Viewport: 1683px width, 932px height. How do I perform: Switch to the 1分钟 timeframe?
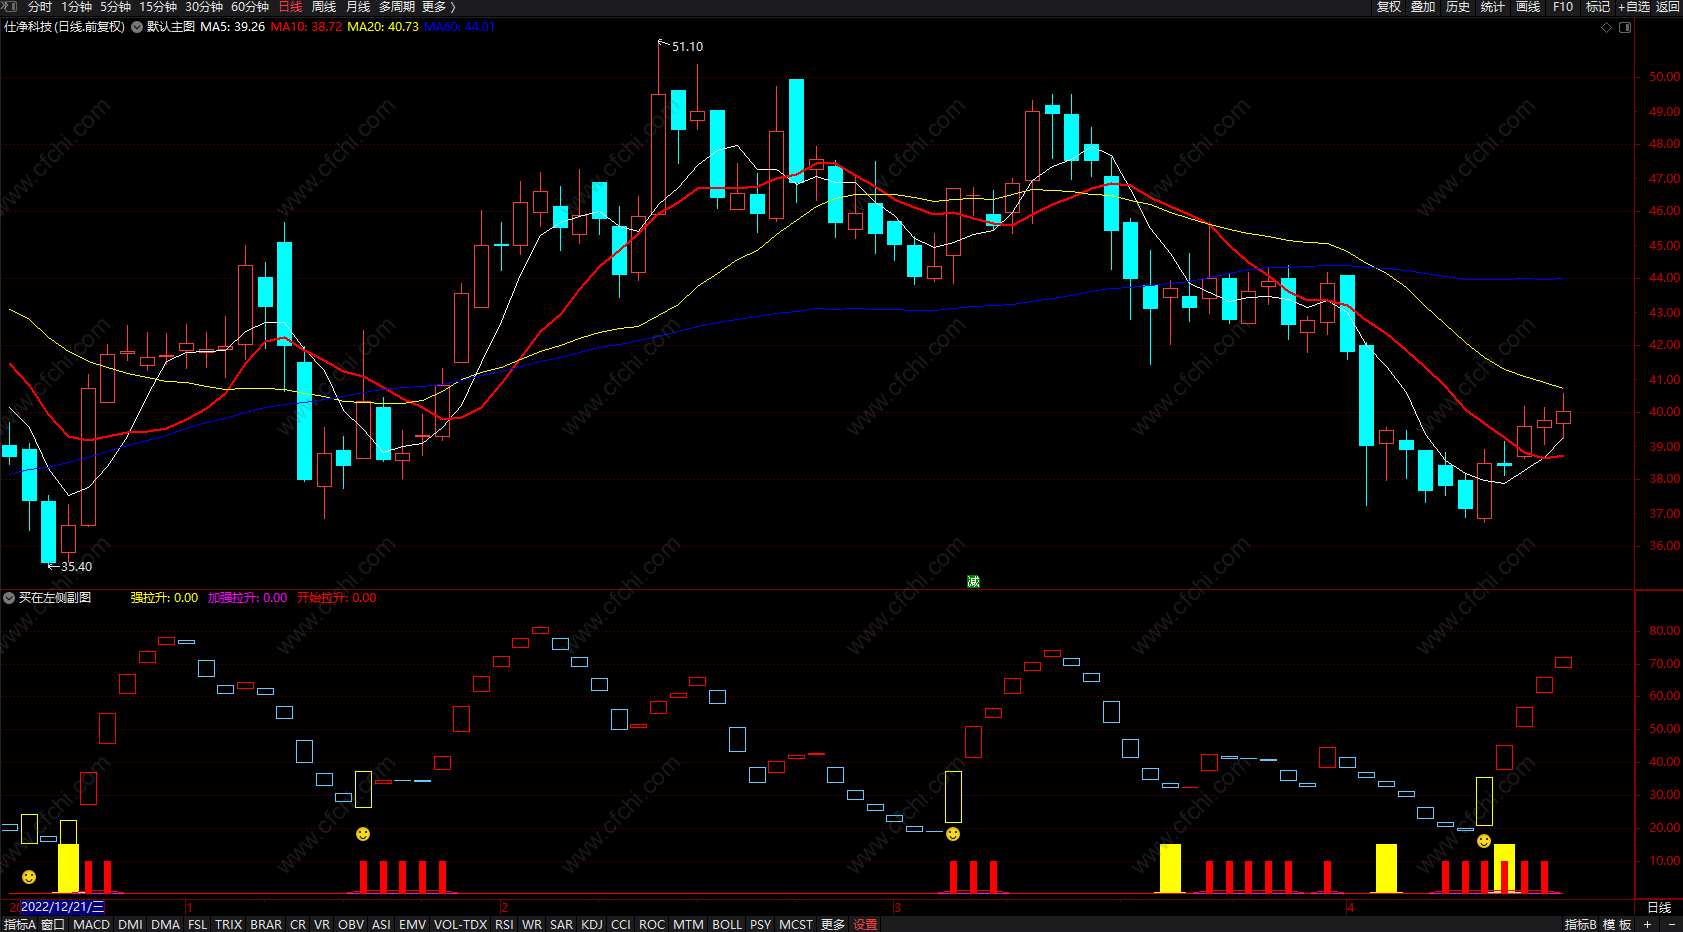[x=76, y=7]
